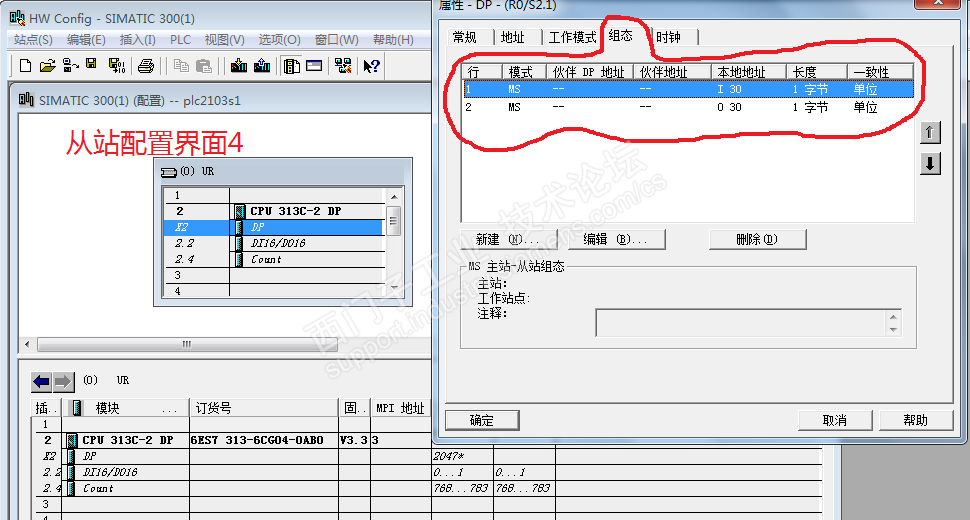The image size is (970, 520).
Task: Switch to the 地址 tab
Action: [x=512, y=37]
